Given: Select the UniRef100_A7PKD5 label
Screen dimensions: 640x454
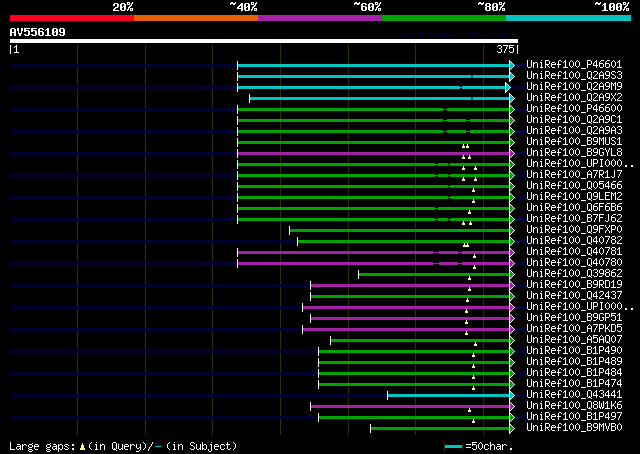Looking at the screenshot, I should click(574, 329).
